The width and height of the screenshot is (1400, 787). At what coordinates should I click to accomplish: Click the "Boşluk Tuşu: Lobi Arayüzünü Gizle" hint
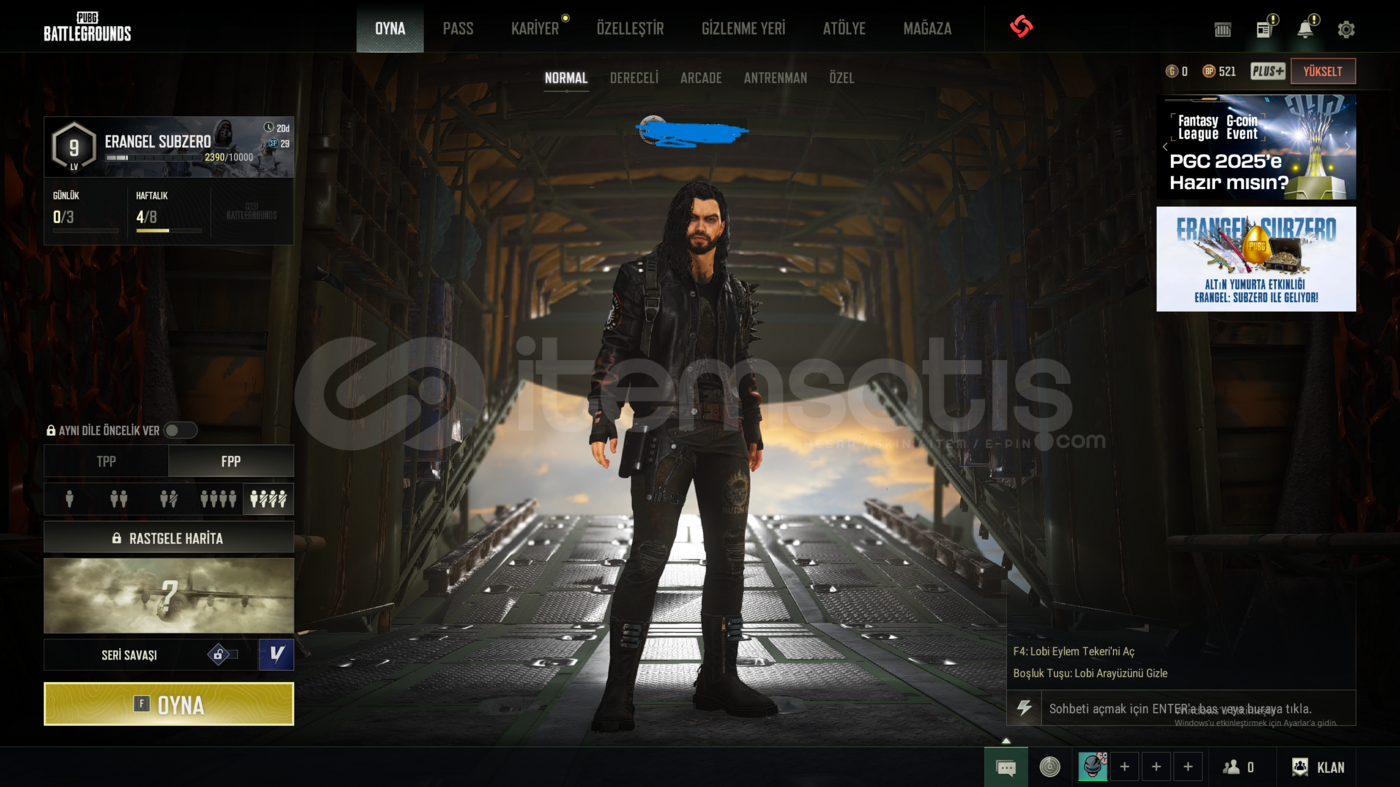(x=1090, y=673)
